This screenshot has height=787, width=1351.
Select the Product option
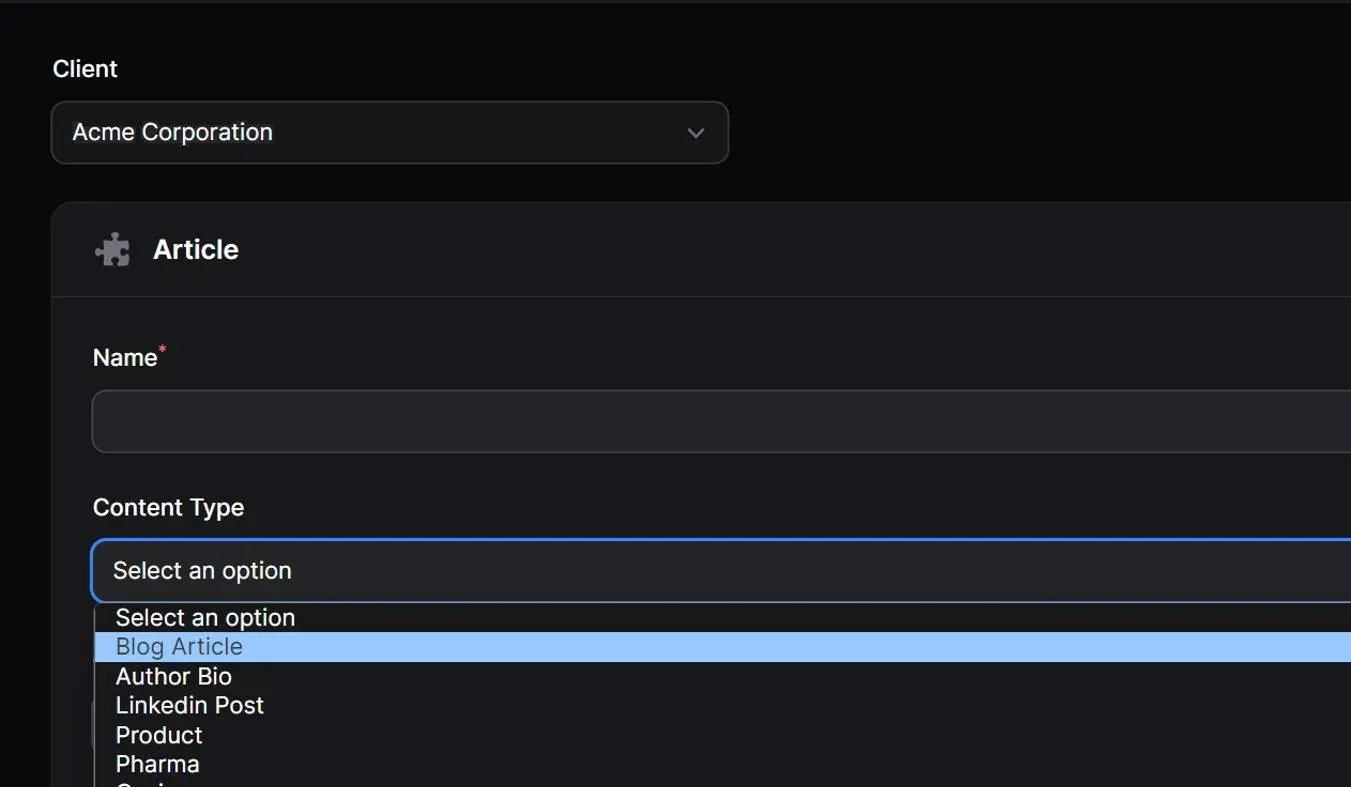coord(159,735)
